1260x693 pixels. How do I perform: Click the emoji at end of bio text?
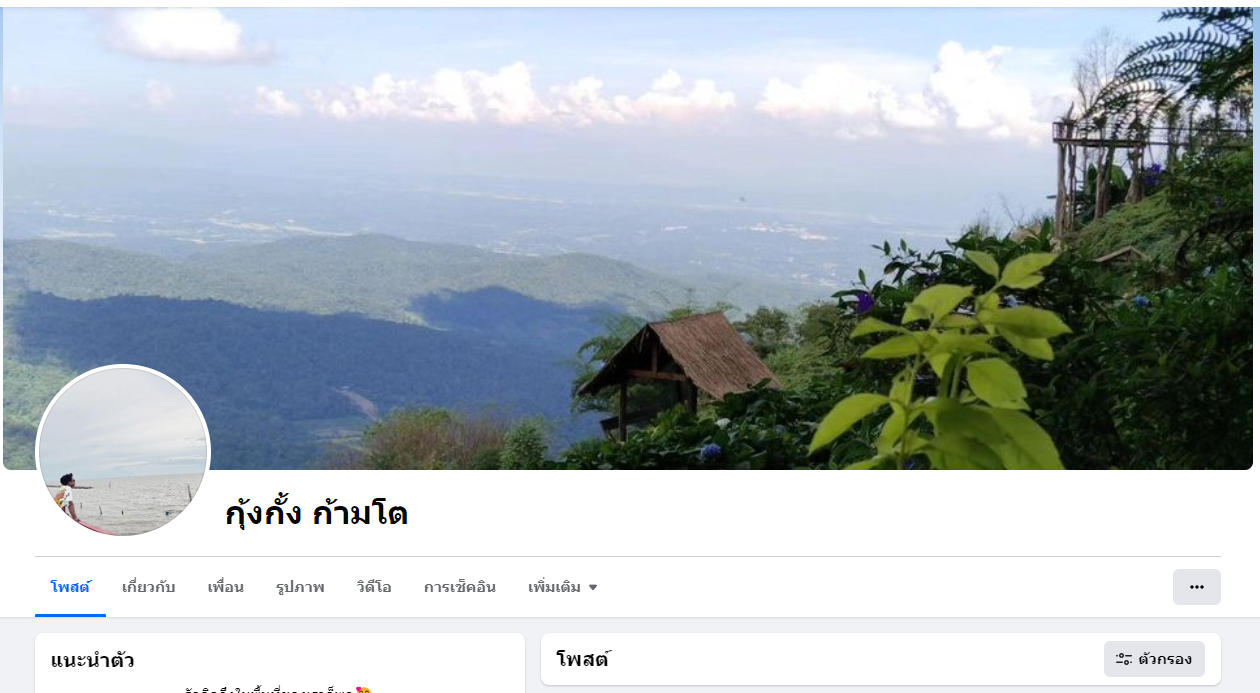(x=363, y=690)
